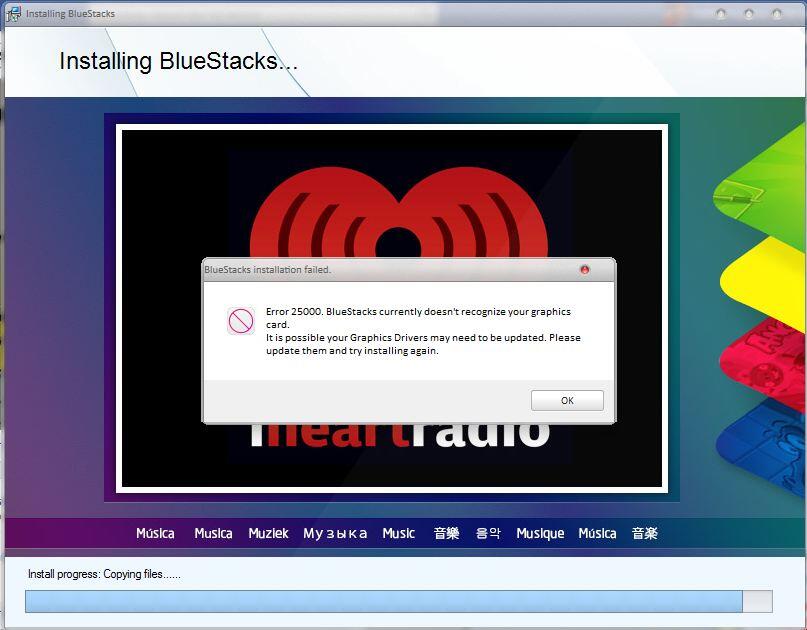Click the 'Musique' label in banner
The width and height of the screenshot is (807, 630).
point(540,533)
